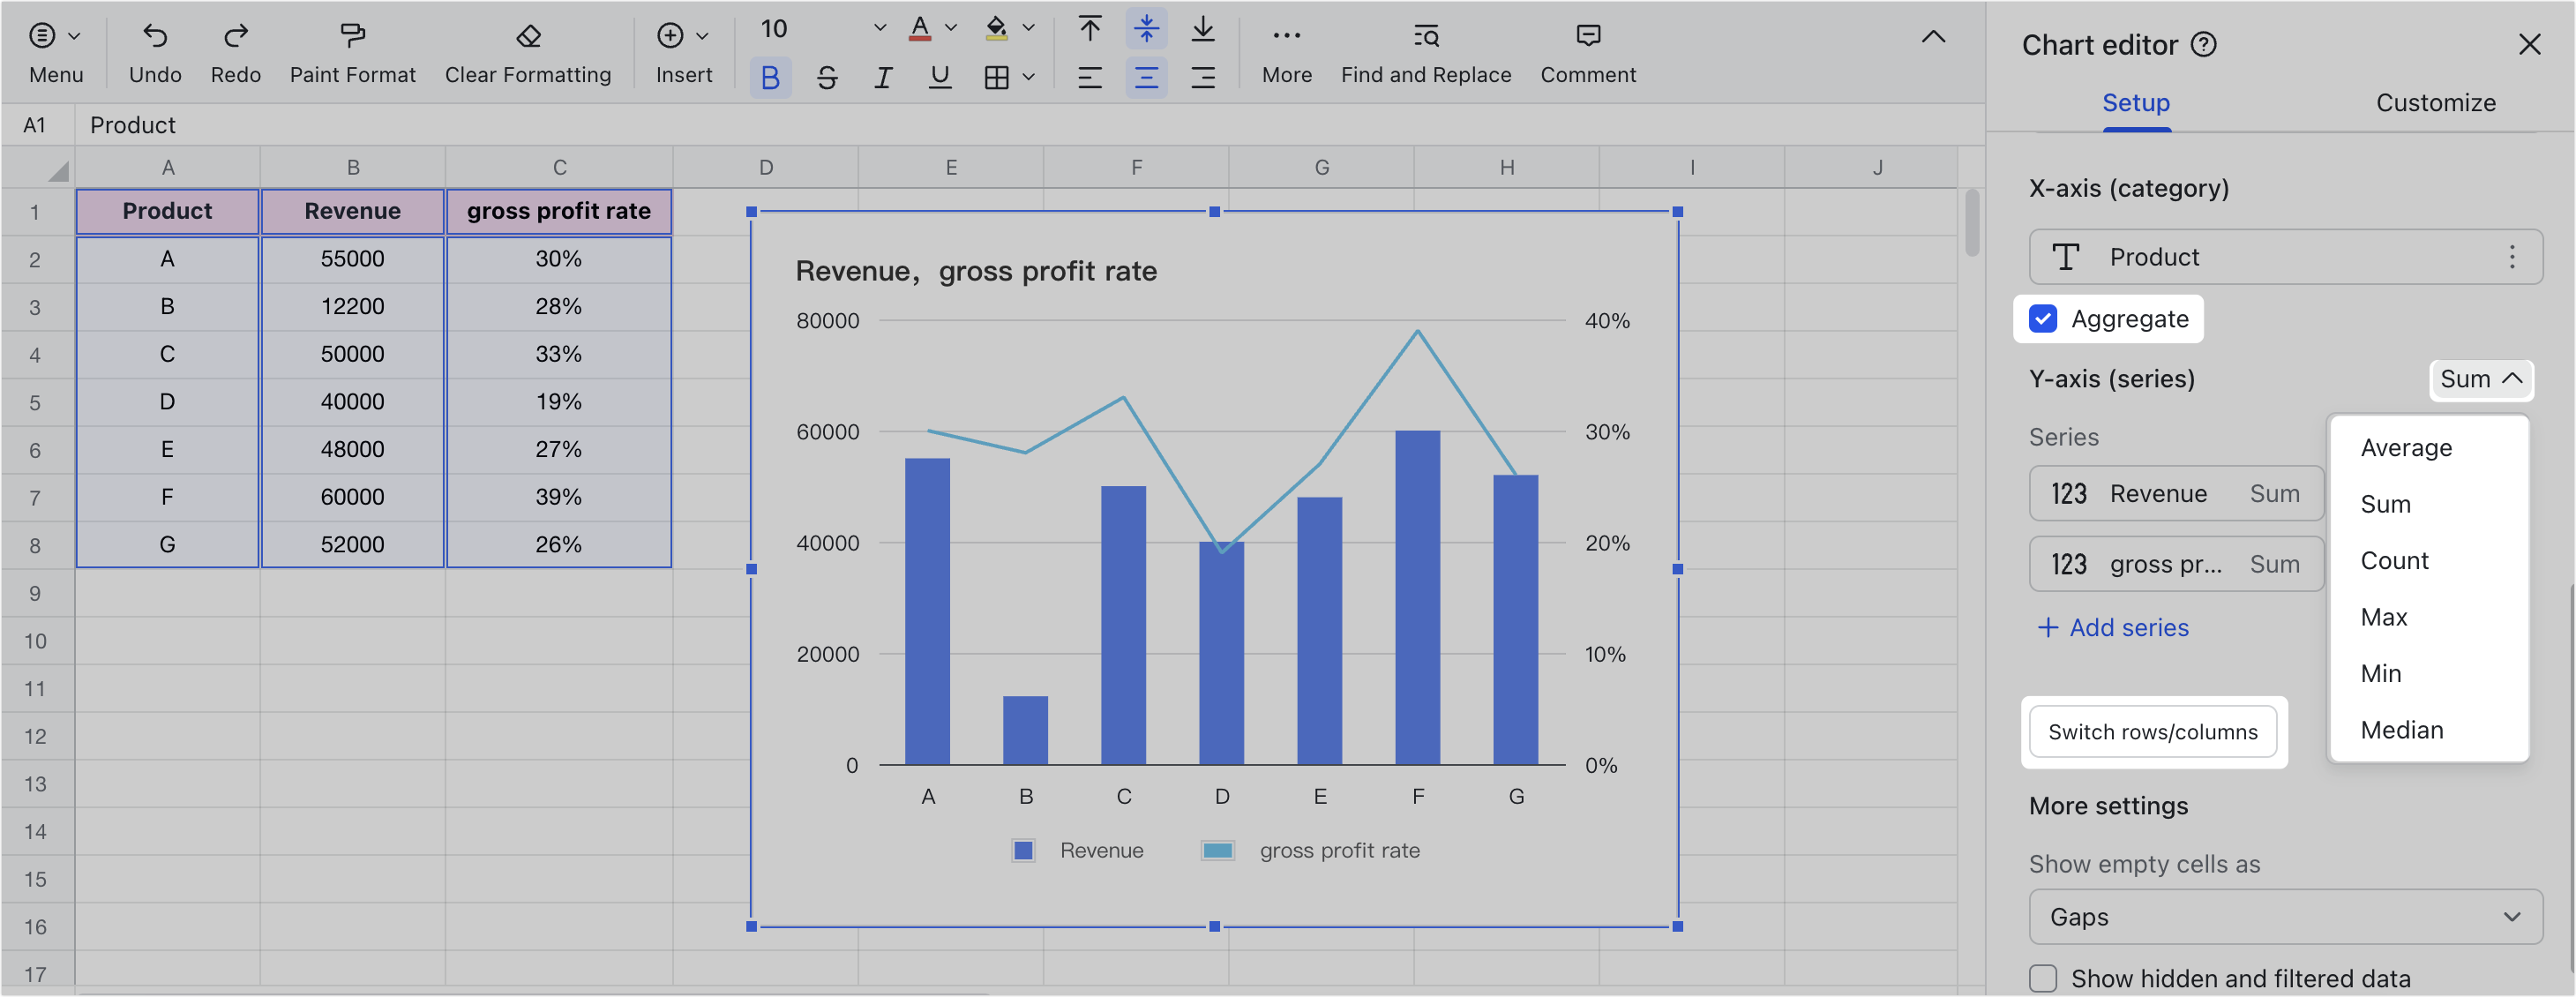Image resolution: width=2576 pixels, height=997 pixels.
Task: Align cell content to vertical middle
Action: [1146, 29]
